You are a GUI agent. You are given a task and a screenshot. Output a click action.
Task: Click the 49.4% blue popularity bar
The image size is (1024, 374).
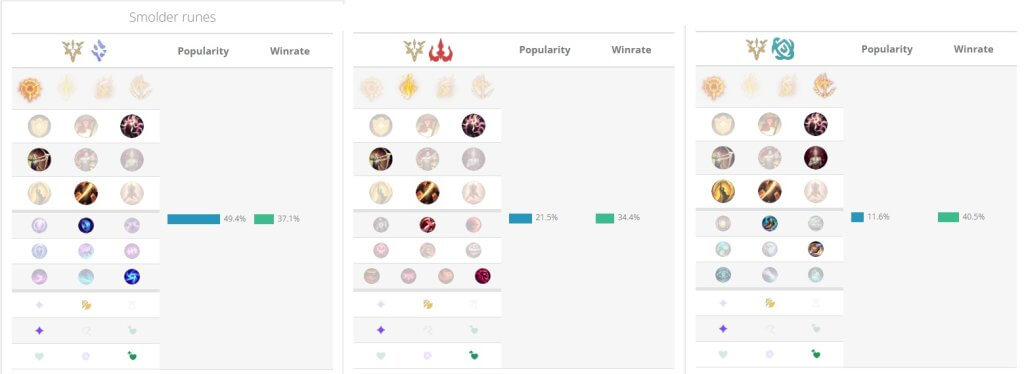[x=193, y=219]
